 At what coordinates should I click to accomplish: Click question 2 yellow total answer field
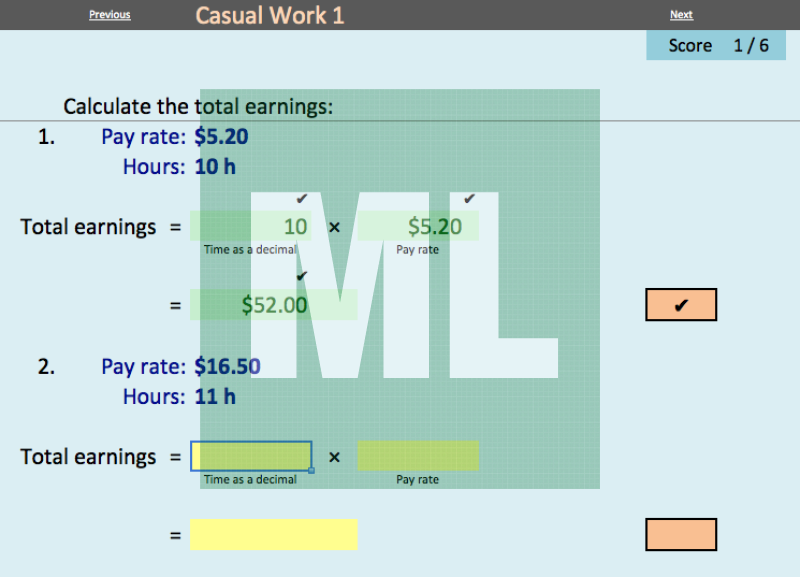[273, 534]
